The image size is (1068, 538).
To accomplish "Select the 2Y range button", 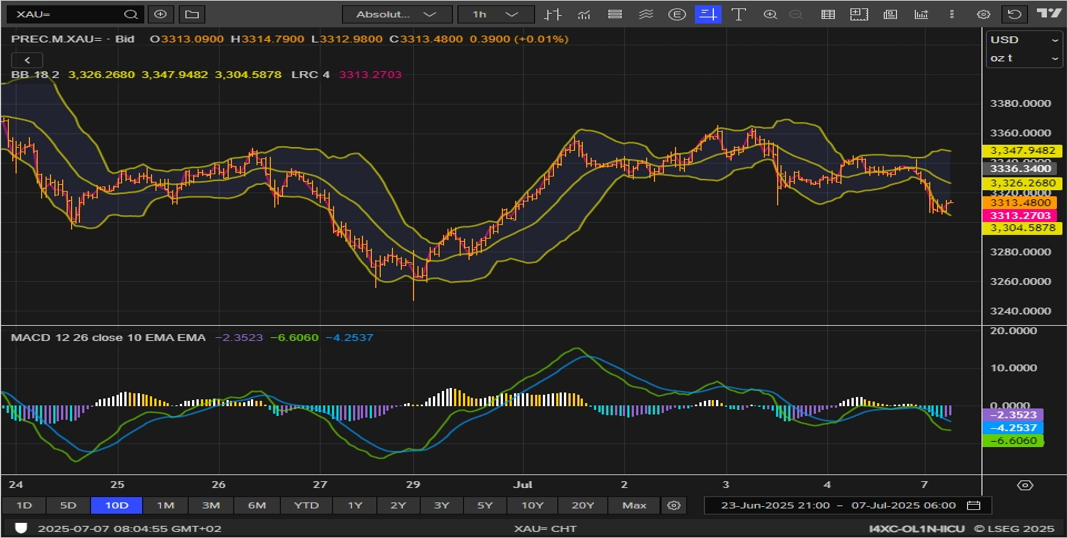I will pos(398,505).
